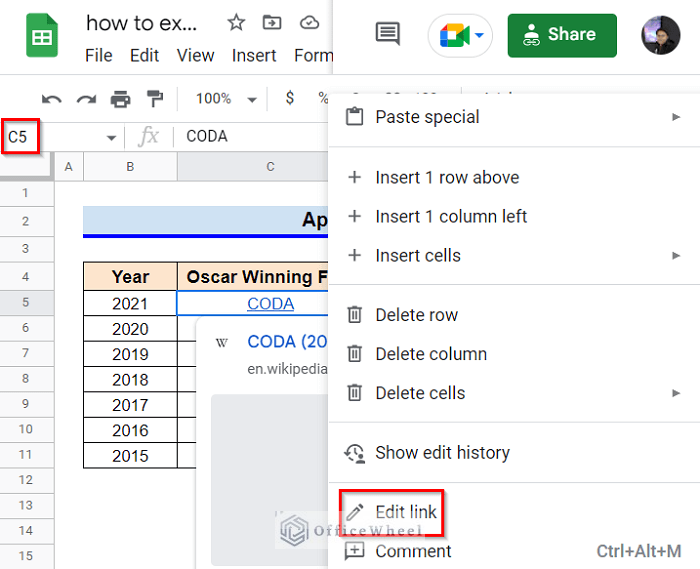The height and width of the screenshot is (569, 700).
Task: Expand the Paste special submenu
Action: (x=676, y=117)
